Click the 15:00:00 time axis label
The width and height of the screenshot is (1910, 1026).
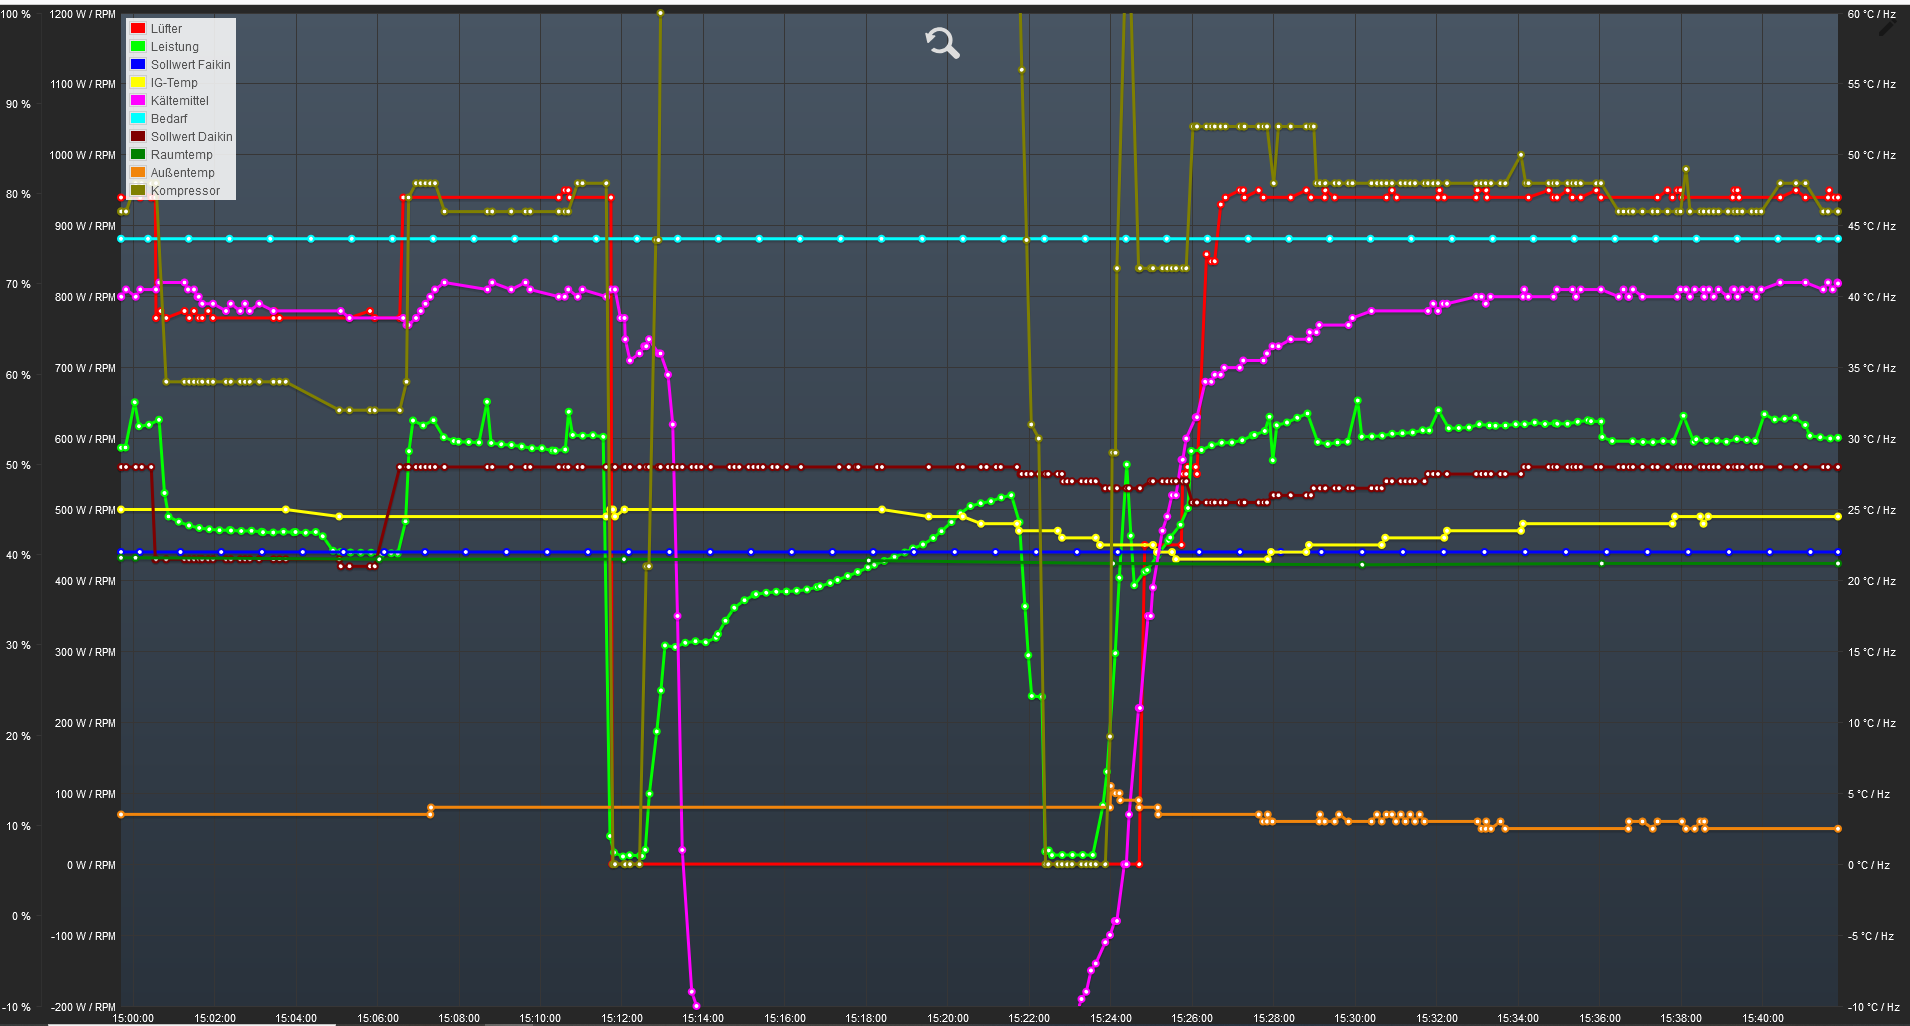(x=133, y=1018)
